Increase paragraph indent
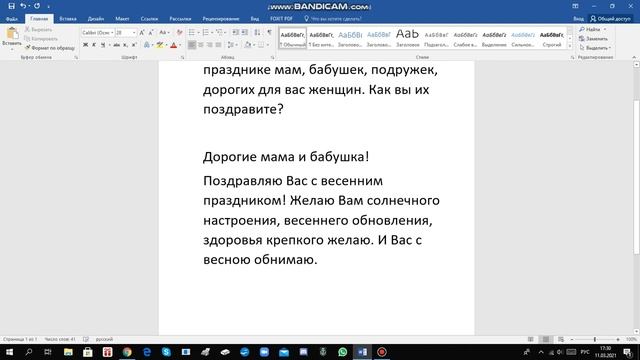Viewport: 640px width, 360px height. pyautogui.click(x=244, y=32)
